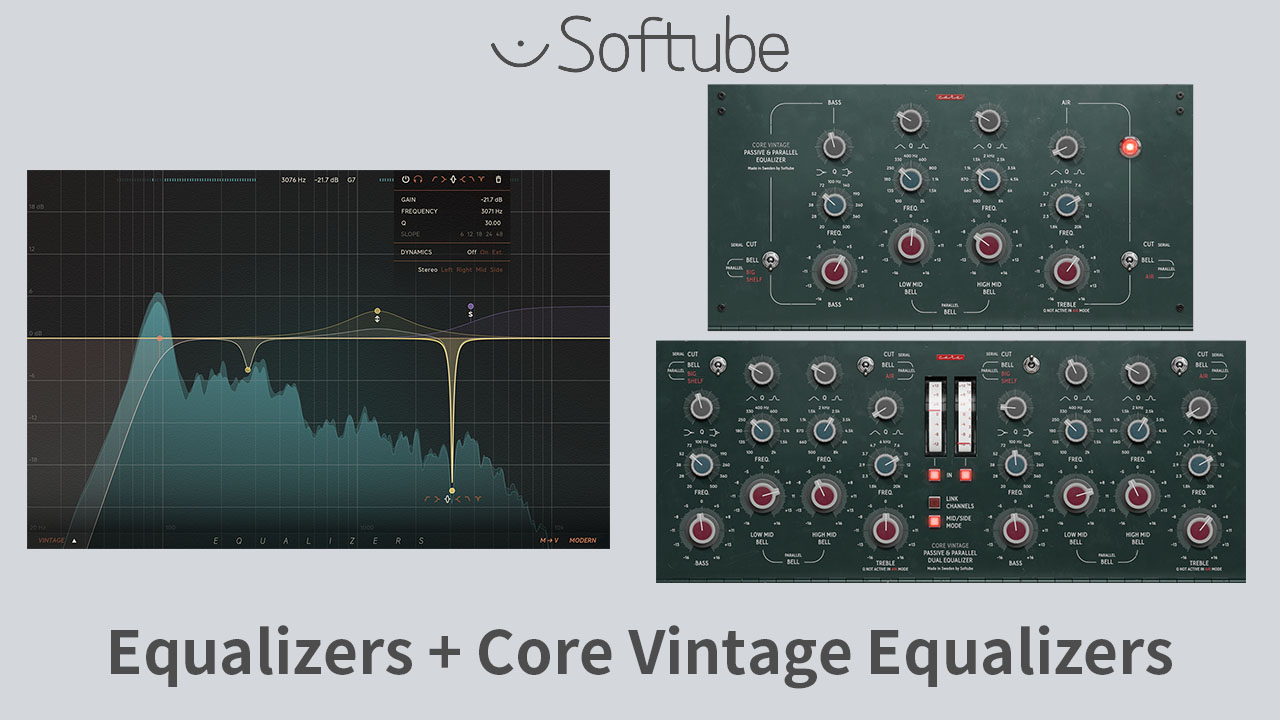The image size is (1280, 720).
Task: Toggle the left IN button on the Dual Equalizer
Action: coord(937,475)
